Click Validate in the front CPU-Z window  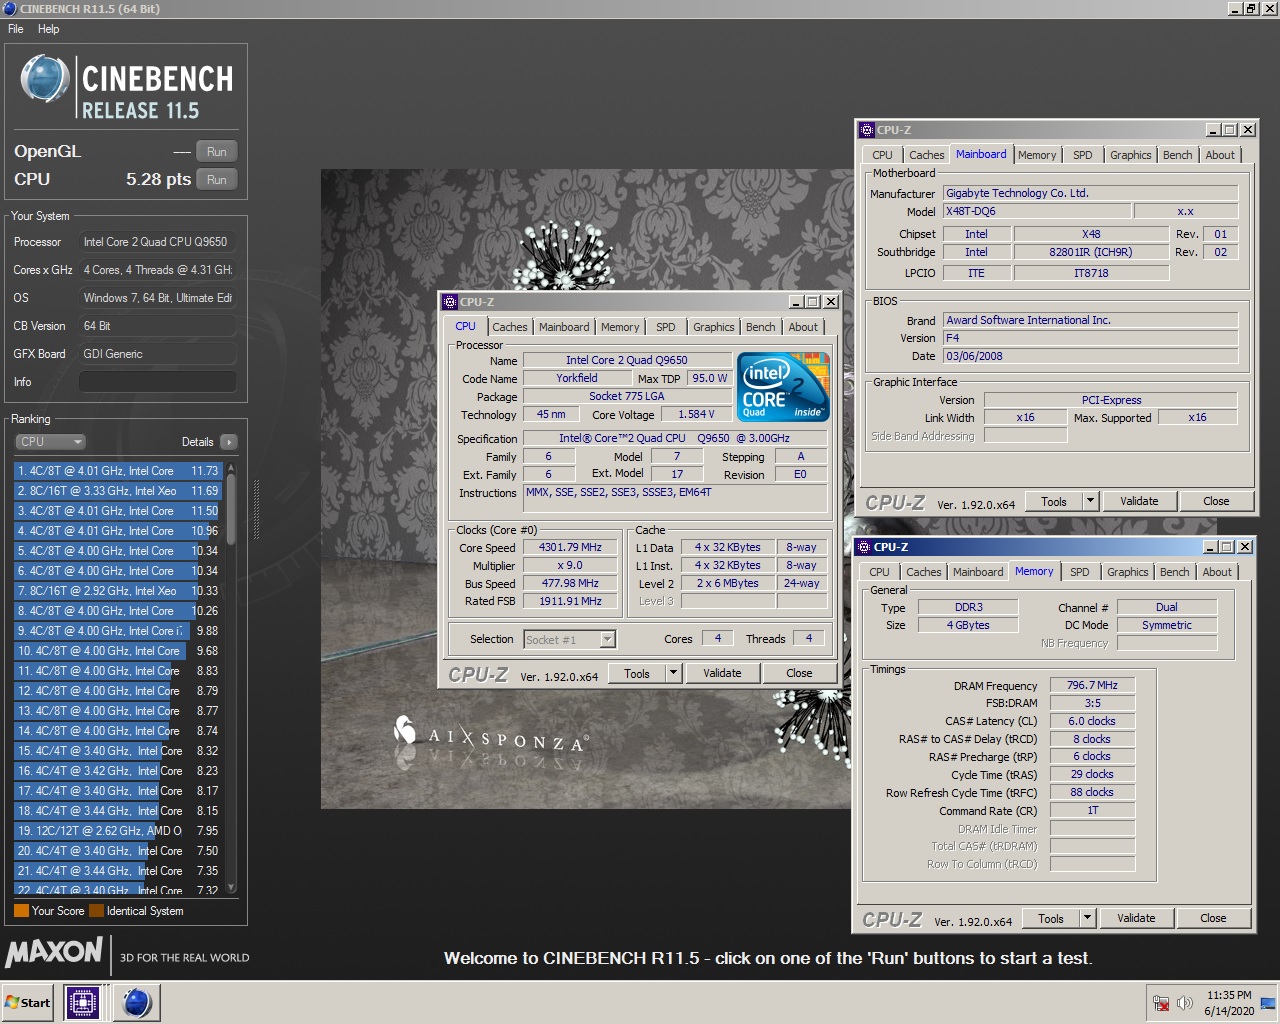pos(722,673)
